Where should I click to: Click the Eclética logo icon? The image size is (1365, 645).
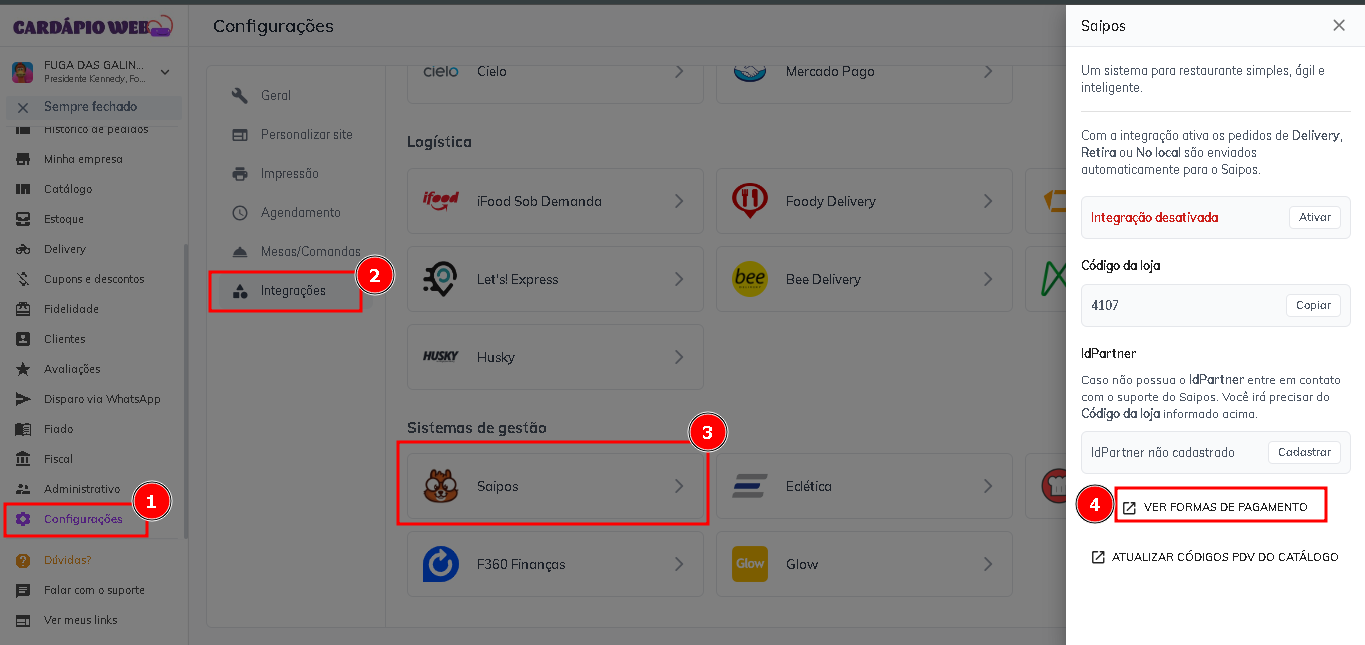[x=749, y=486]
